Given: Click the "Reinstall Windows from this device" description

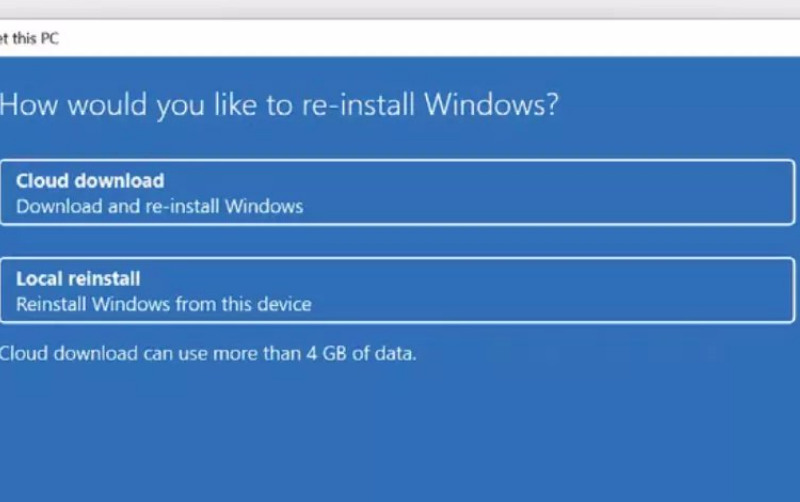Looking at the screenshot, I should click(x=164, y=304).
